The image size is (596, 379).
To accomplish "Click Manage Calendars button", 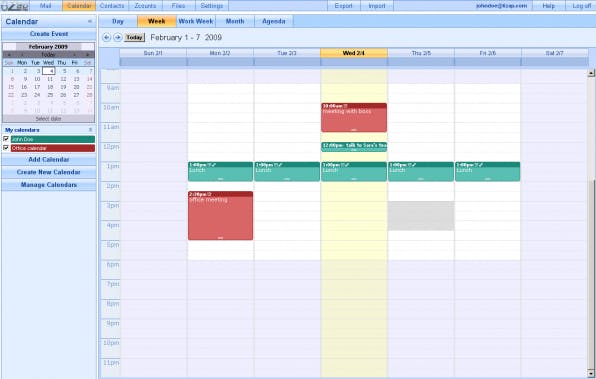I will 49,185.
